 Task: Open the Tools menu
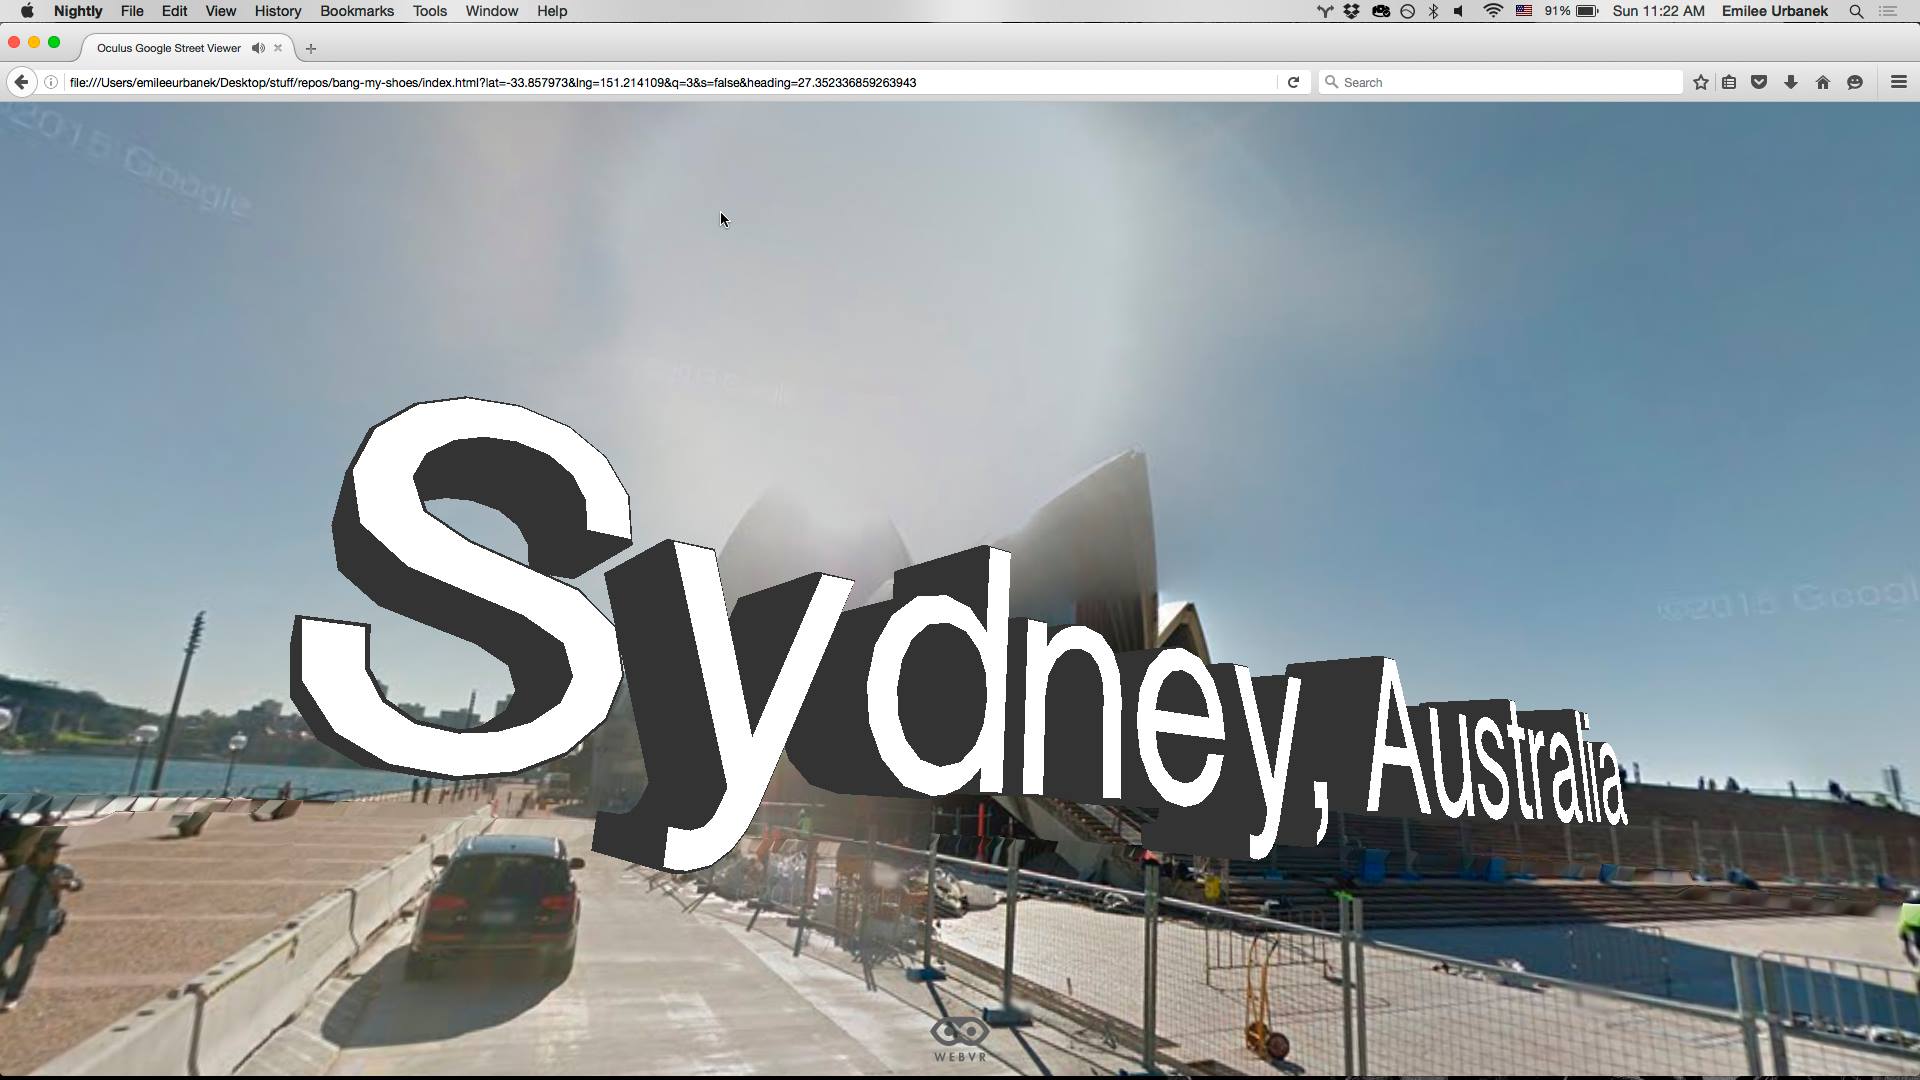[429, 11]
